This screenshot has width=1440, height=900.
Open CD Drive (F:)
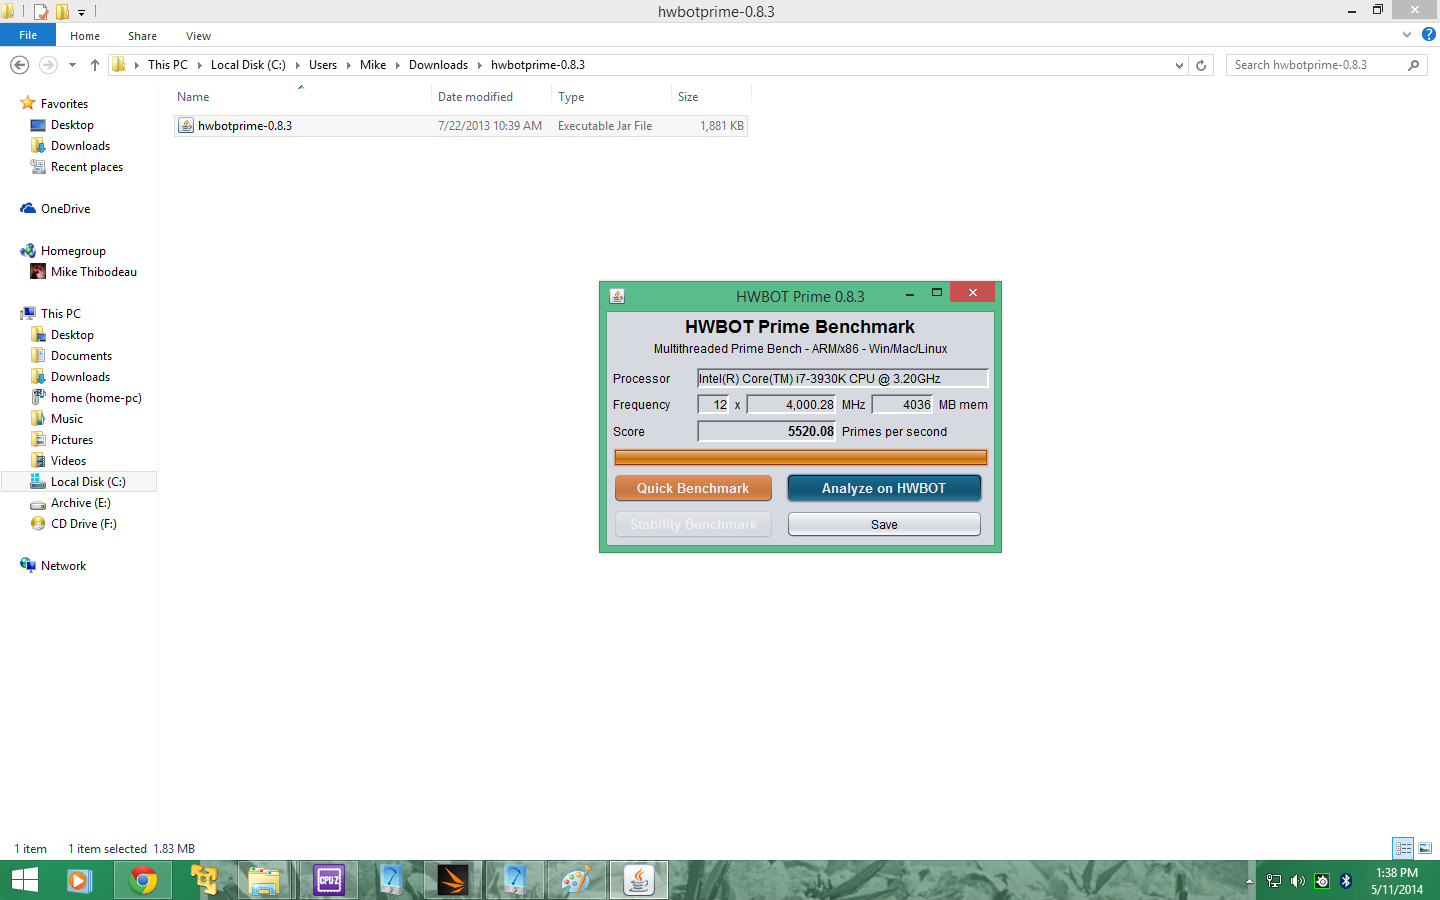[x=83, y=524]
